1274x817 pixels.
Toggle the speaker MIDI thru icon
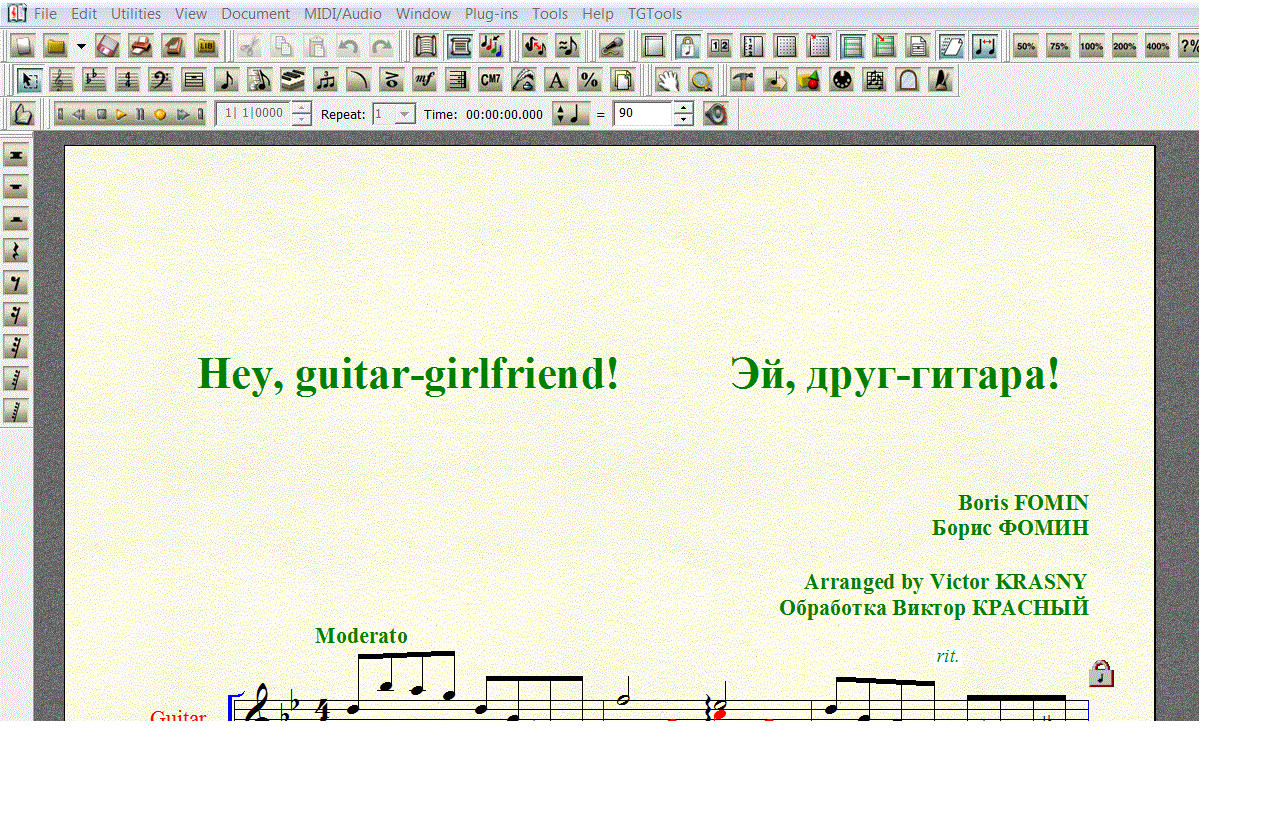pyautogui.click(x=715, y=114)
